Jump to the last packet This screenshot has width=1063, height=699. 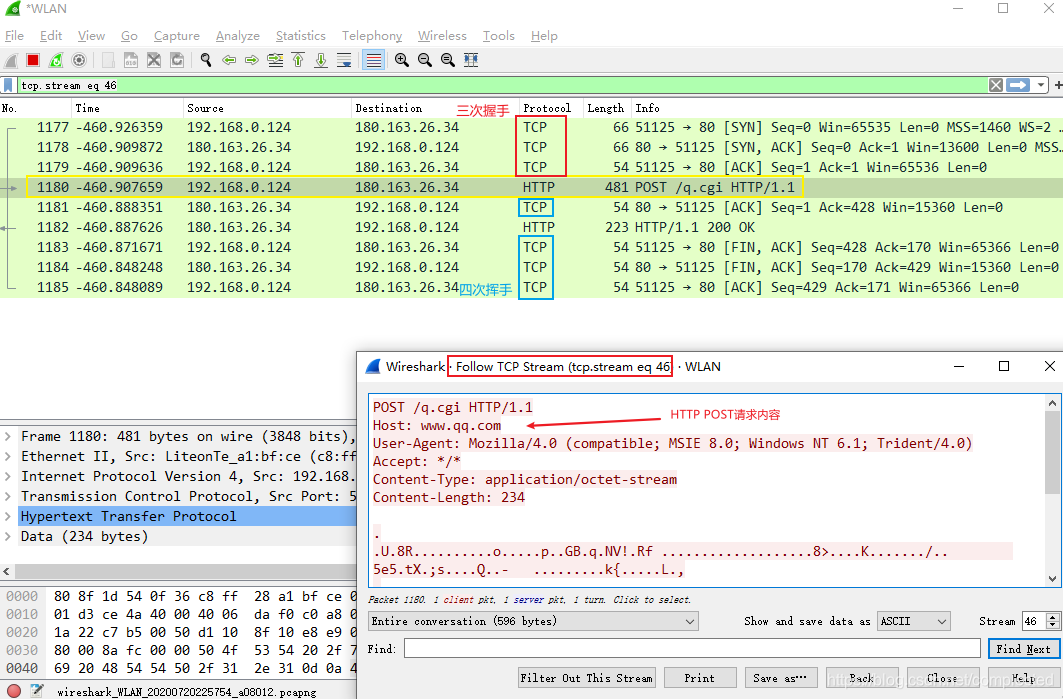321,60
